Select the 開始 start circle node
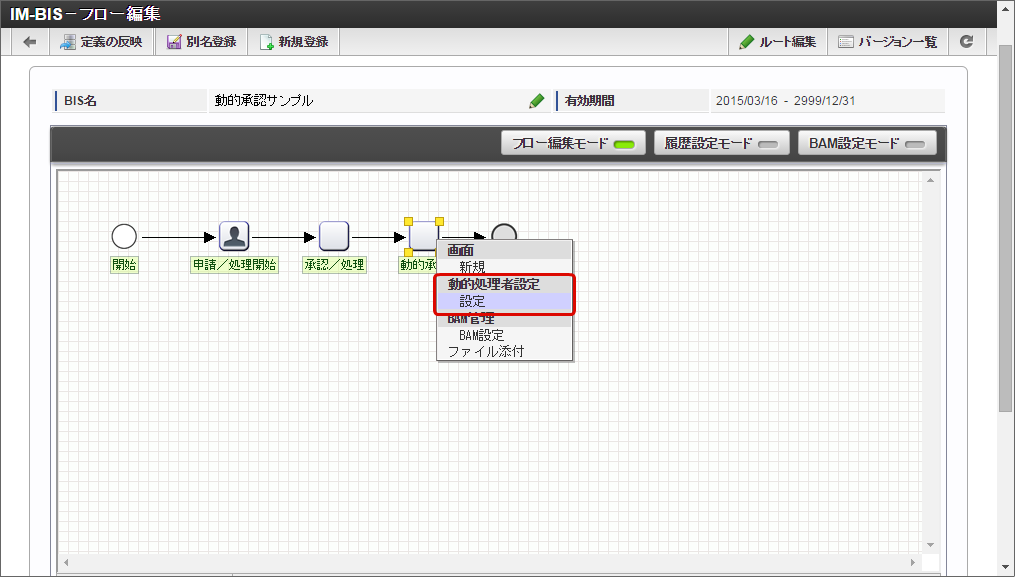The image size is (1015, 577). point(124,236)
